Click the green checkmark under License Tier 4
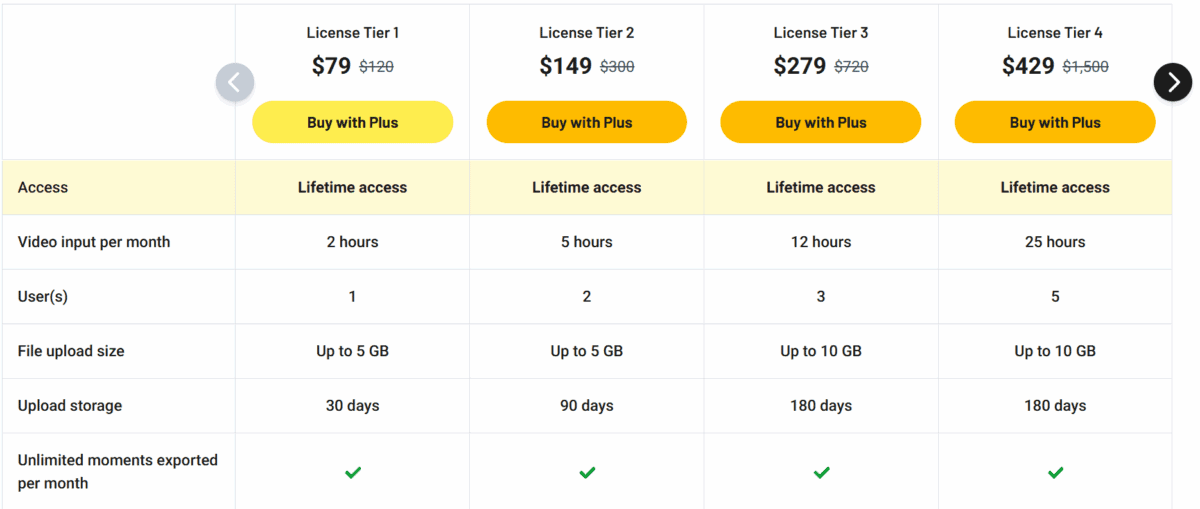 (x=1055, y=472)
